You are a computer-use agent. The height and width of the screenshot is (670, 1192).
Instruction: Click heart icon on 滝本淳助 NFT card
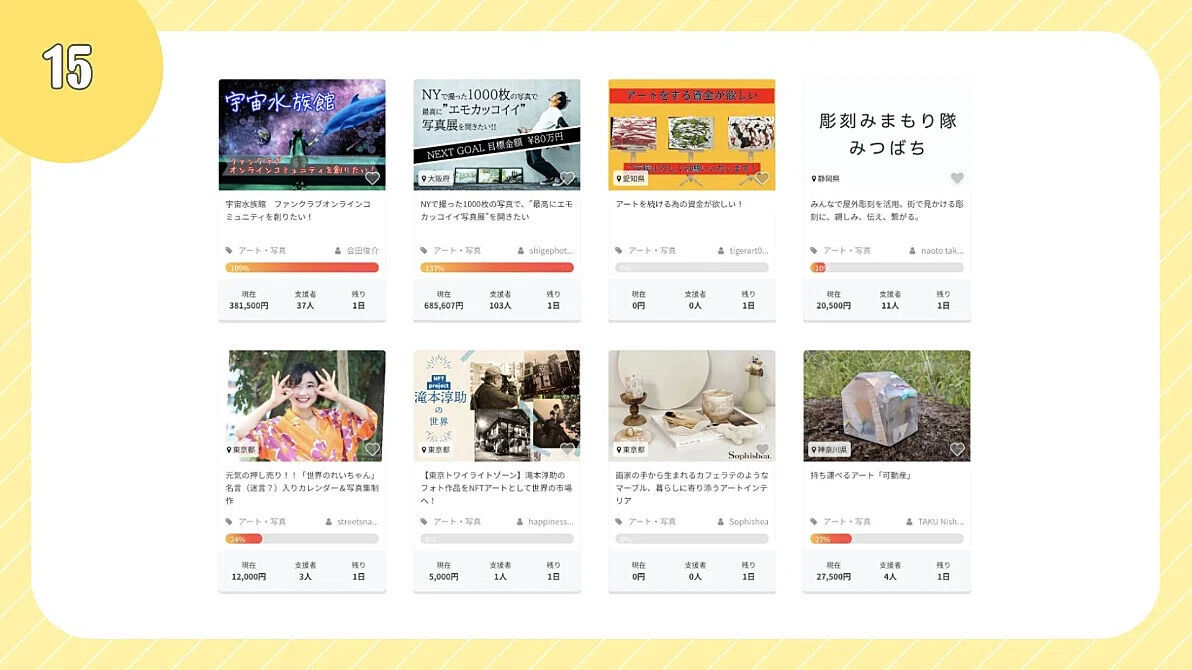click(x=567, y=449)
